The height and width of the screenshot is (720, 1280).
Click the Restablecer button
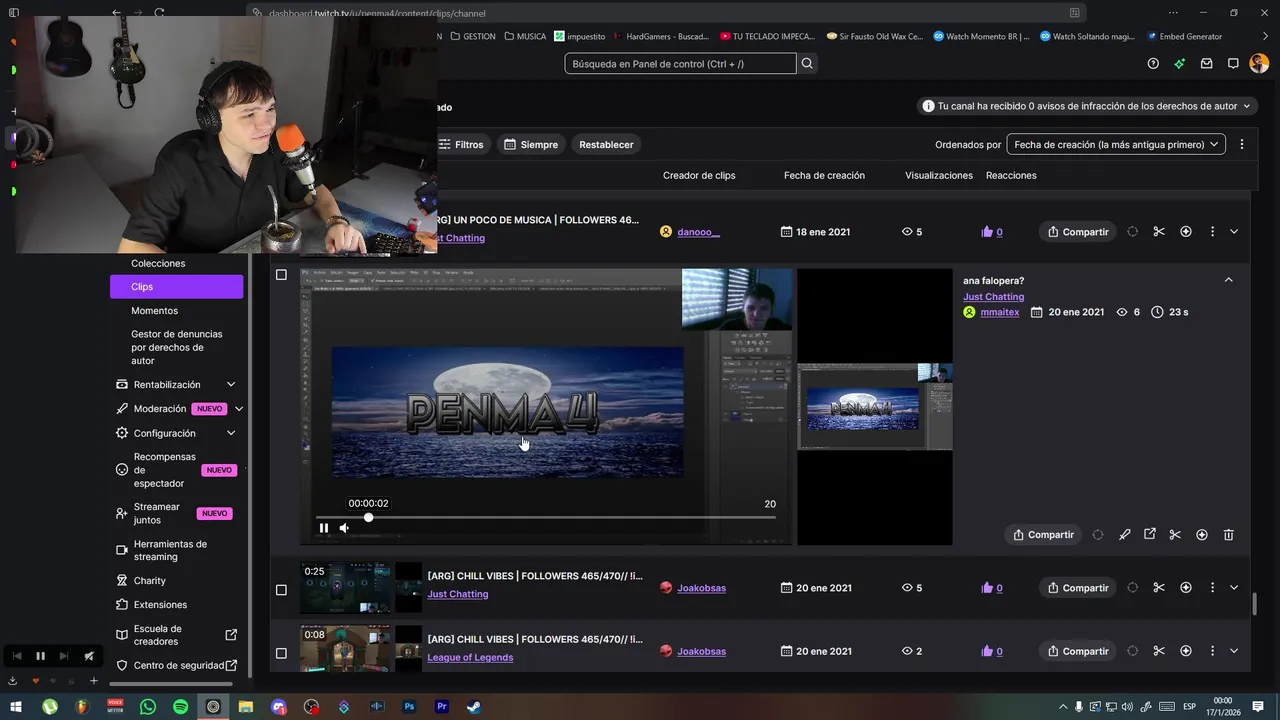(606, 144)
